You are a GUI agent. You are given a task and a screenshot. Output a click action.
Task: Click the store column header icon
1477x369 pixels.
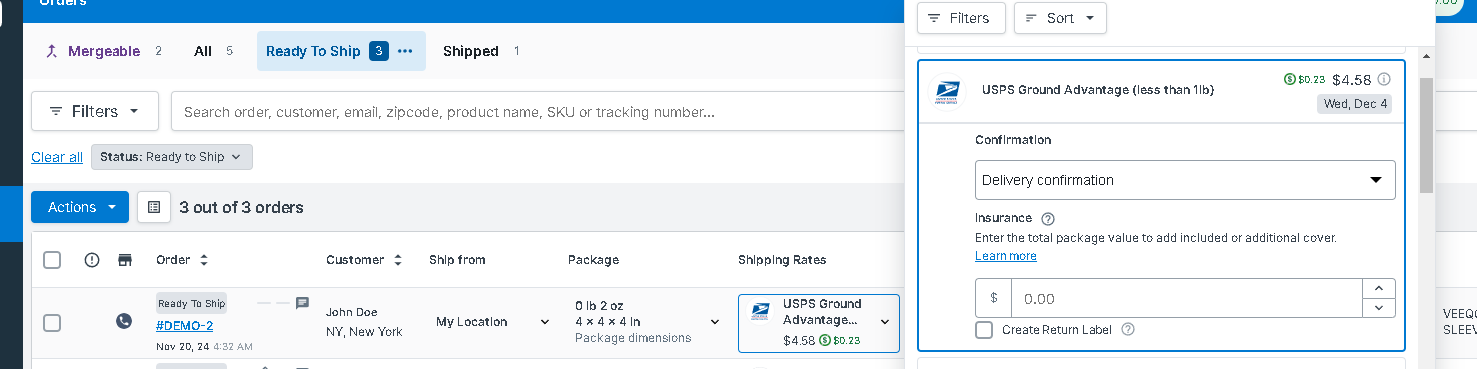pyautogui.click(x=125, y=260)
